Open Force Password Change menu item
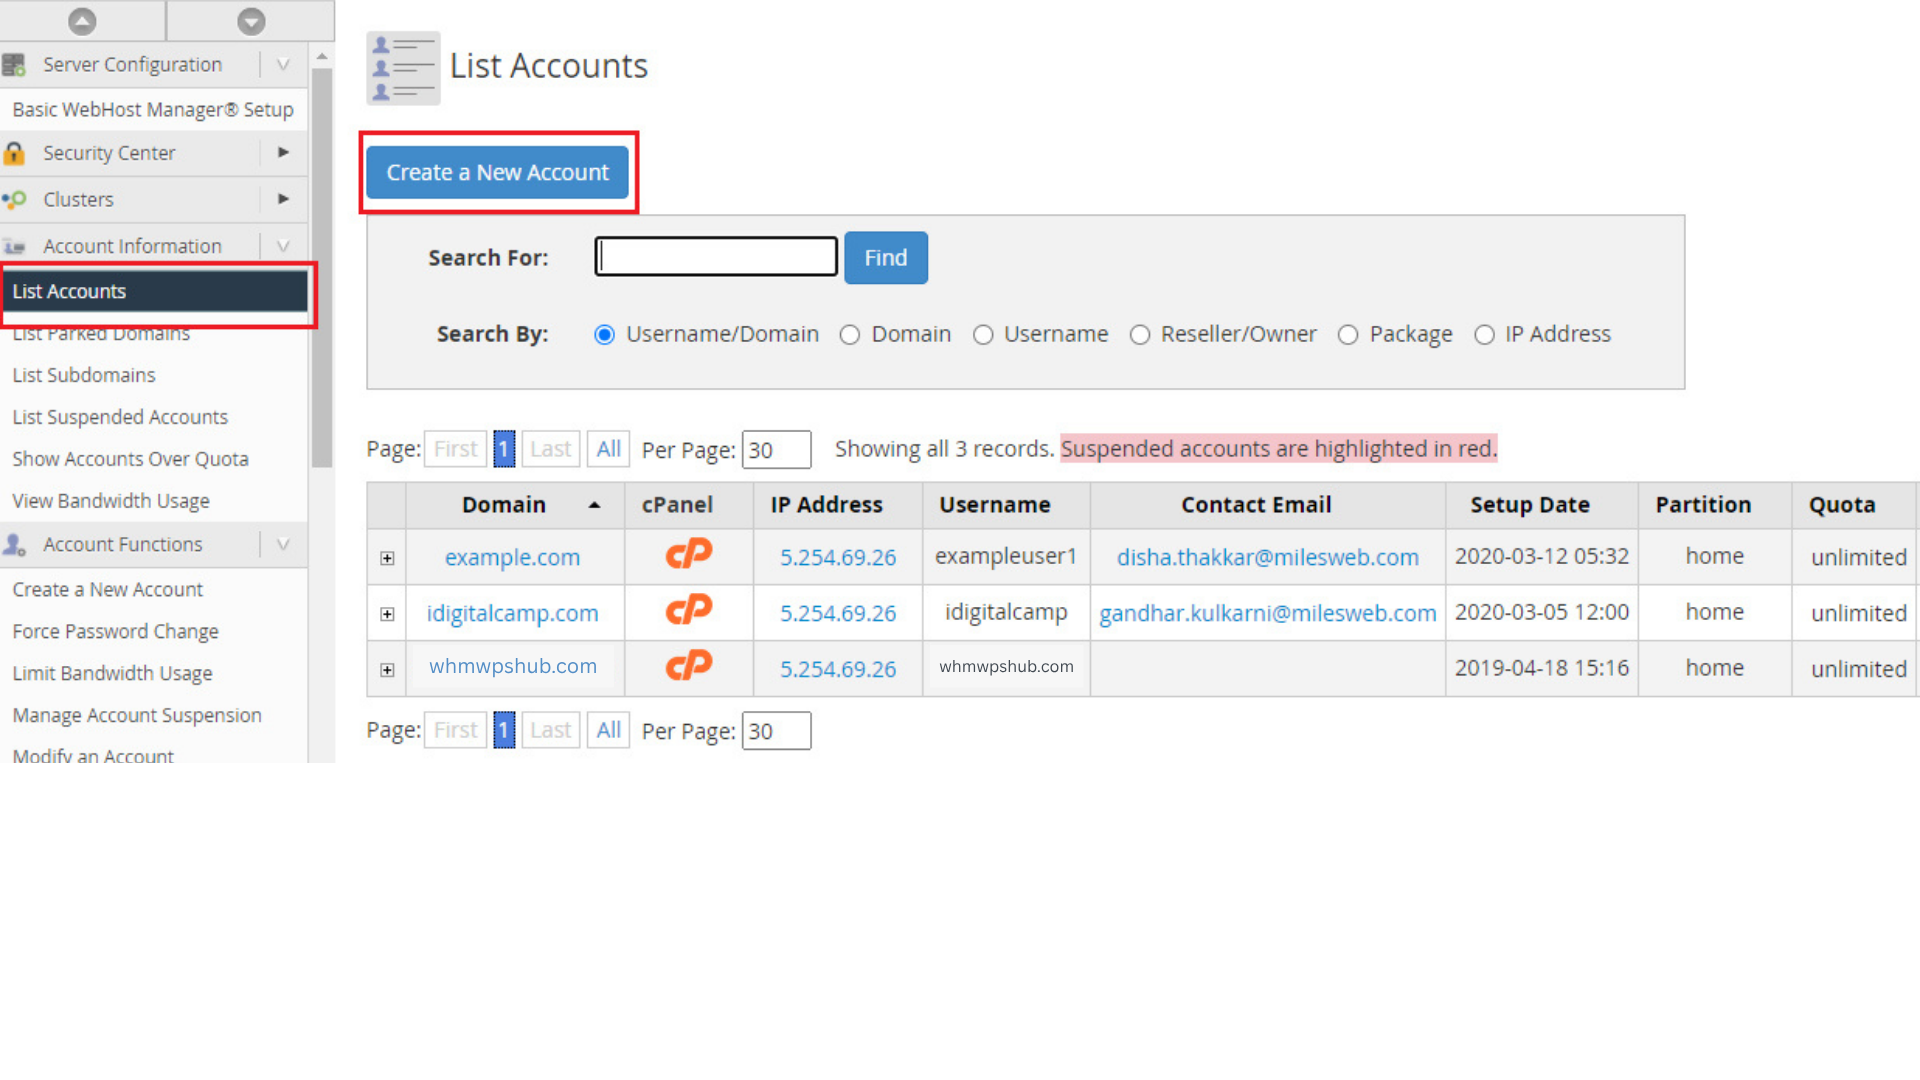1920x1080 pixels. point(115,632)
